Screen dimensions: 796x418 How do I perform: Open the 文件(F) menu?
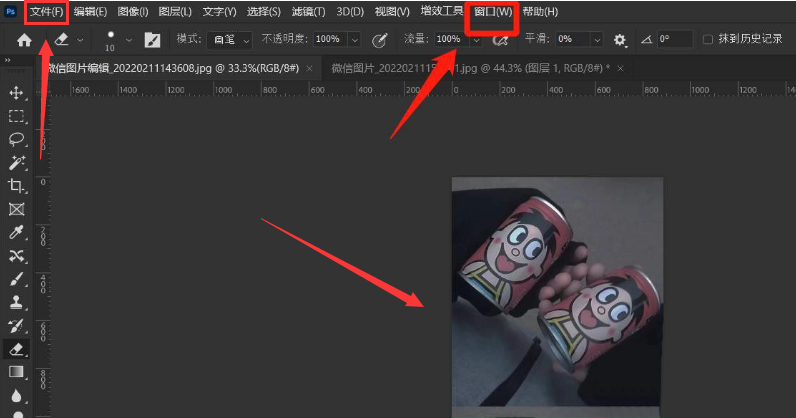pos(46,12)
